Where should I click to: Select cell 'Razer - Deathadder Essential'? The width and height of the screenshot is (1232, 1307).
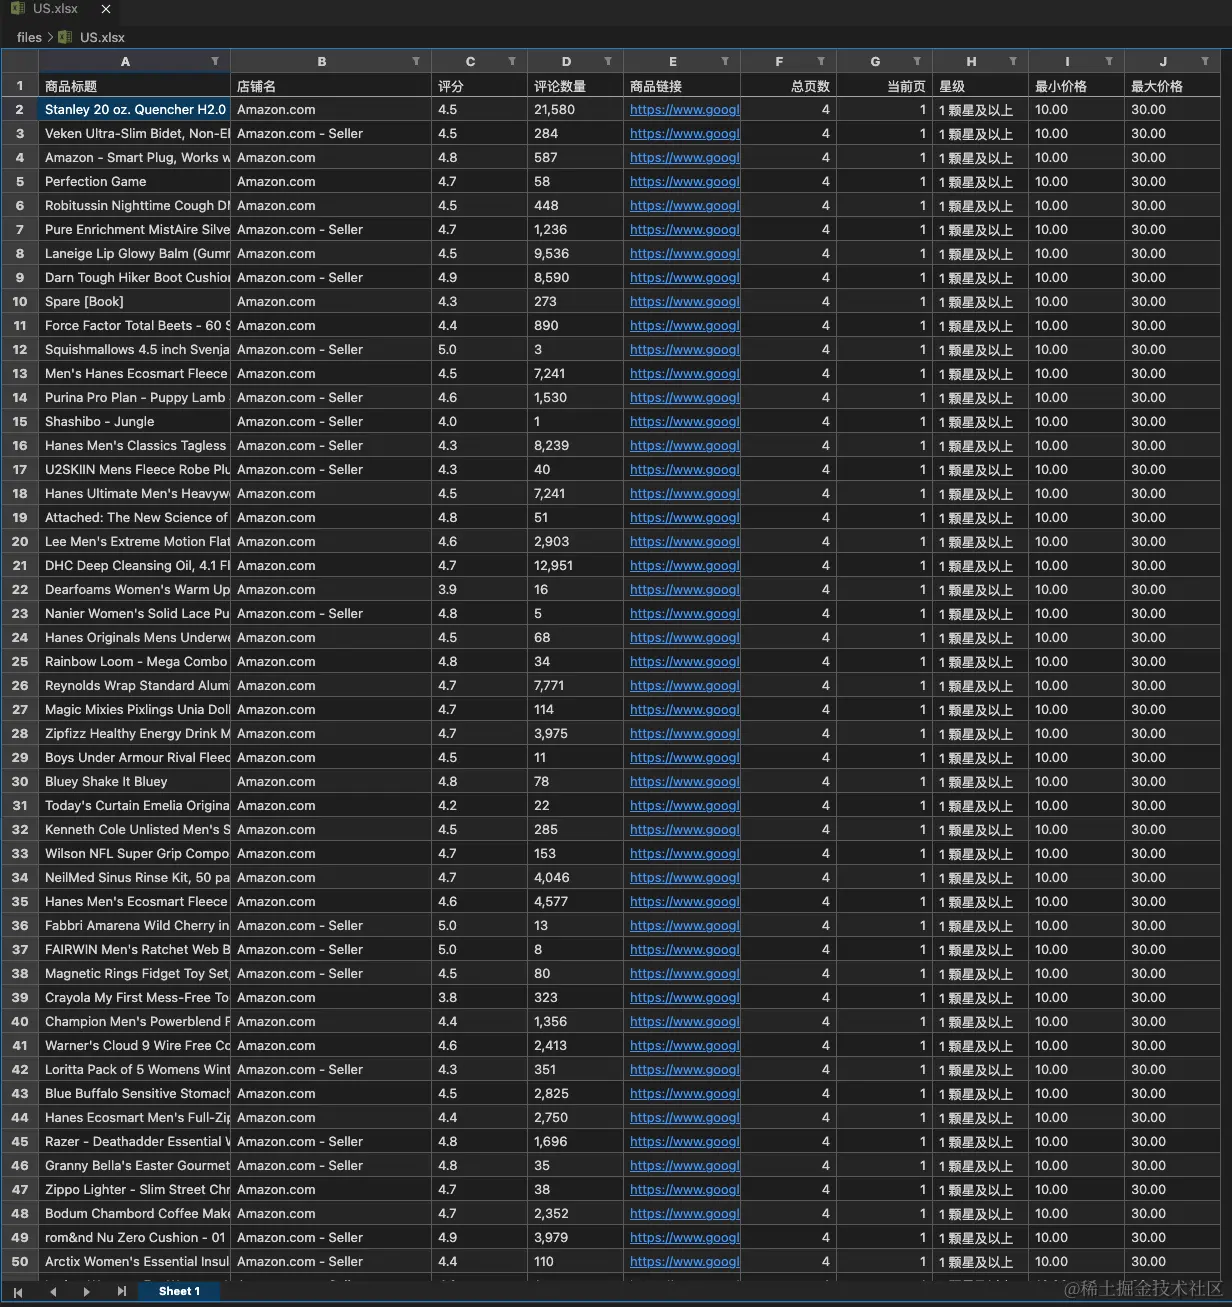coord(135,1142)
